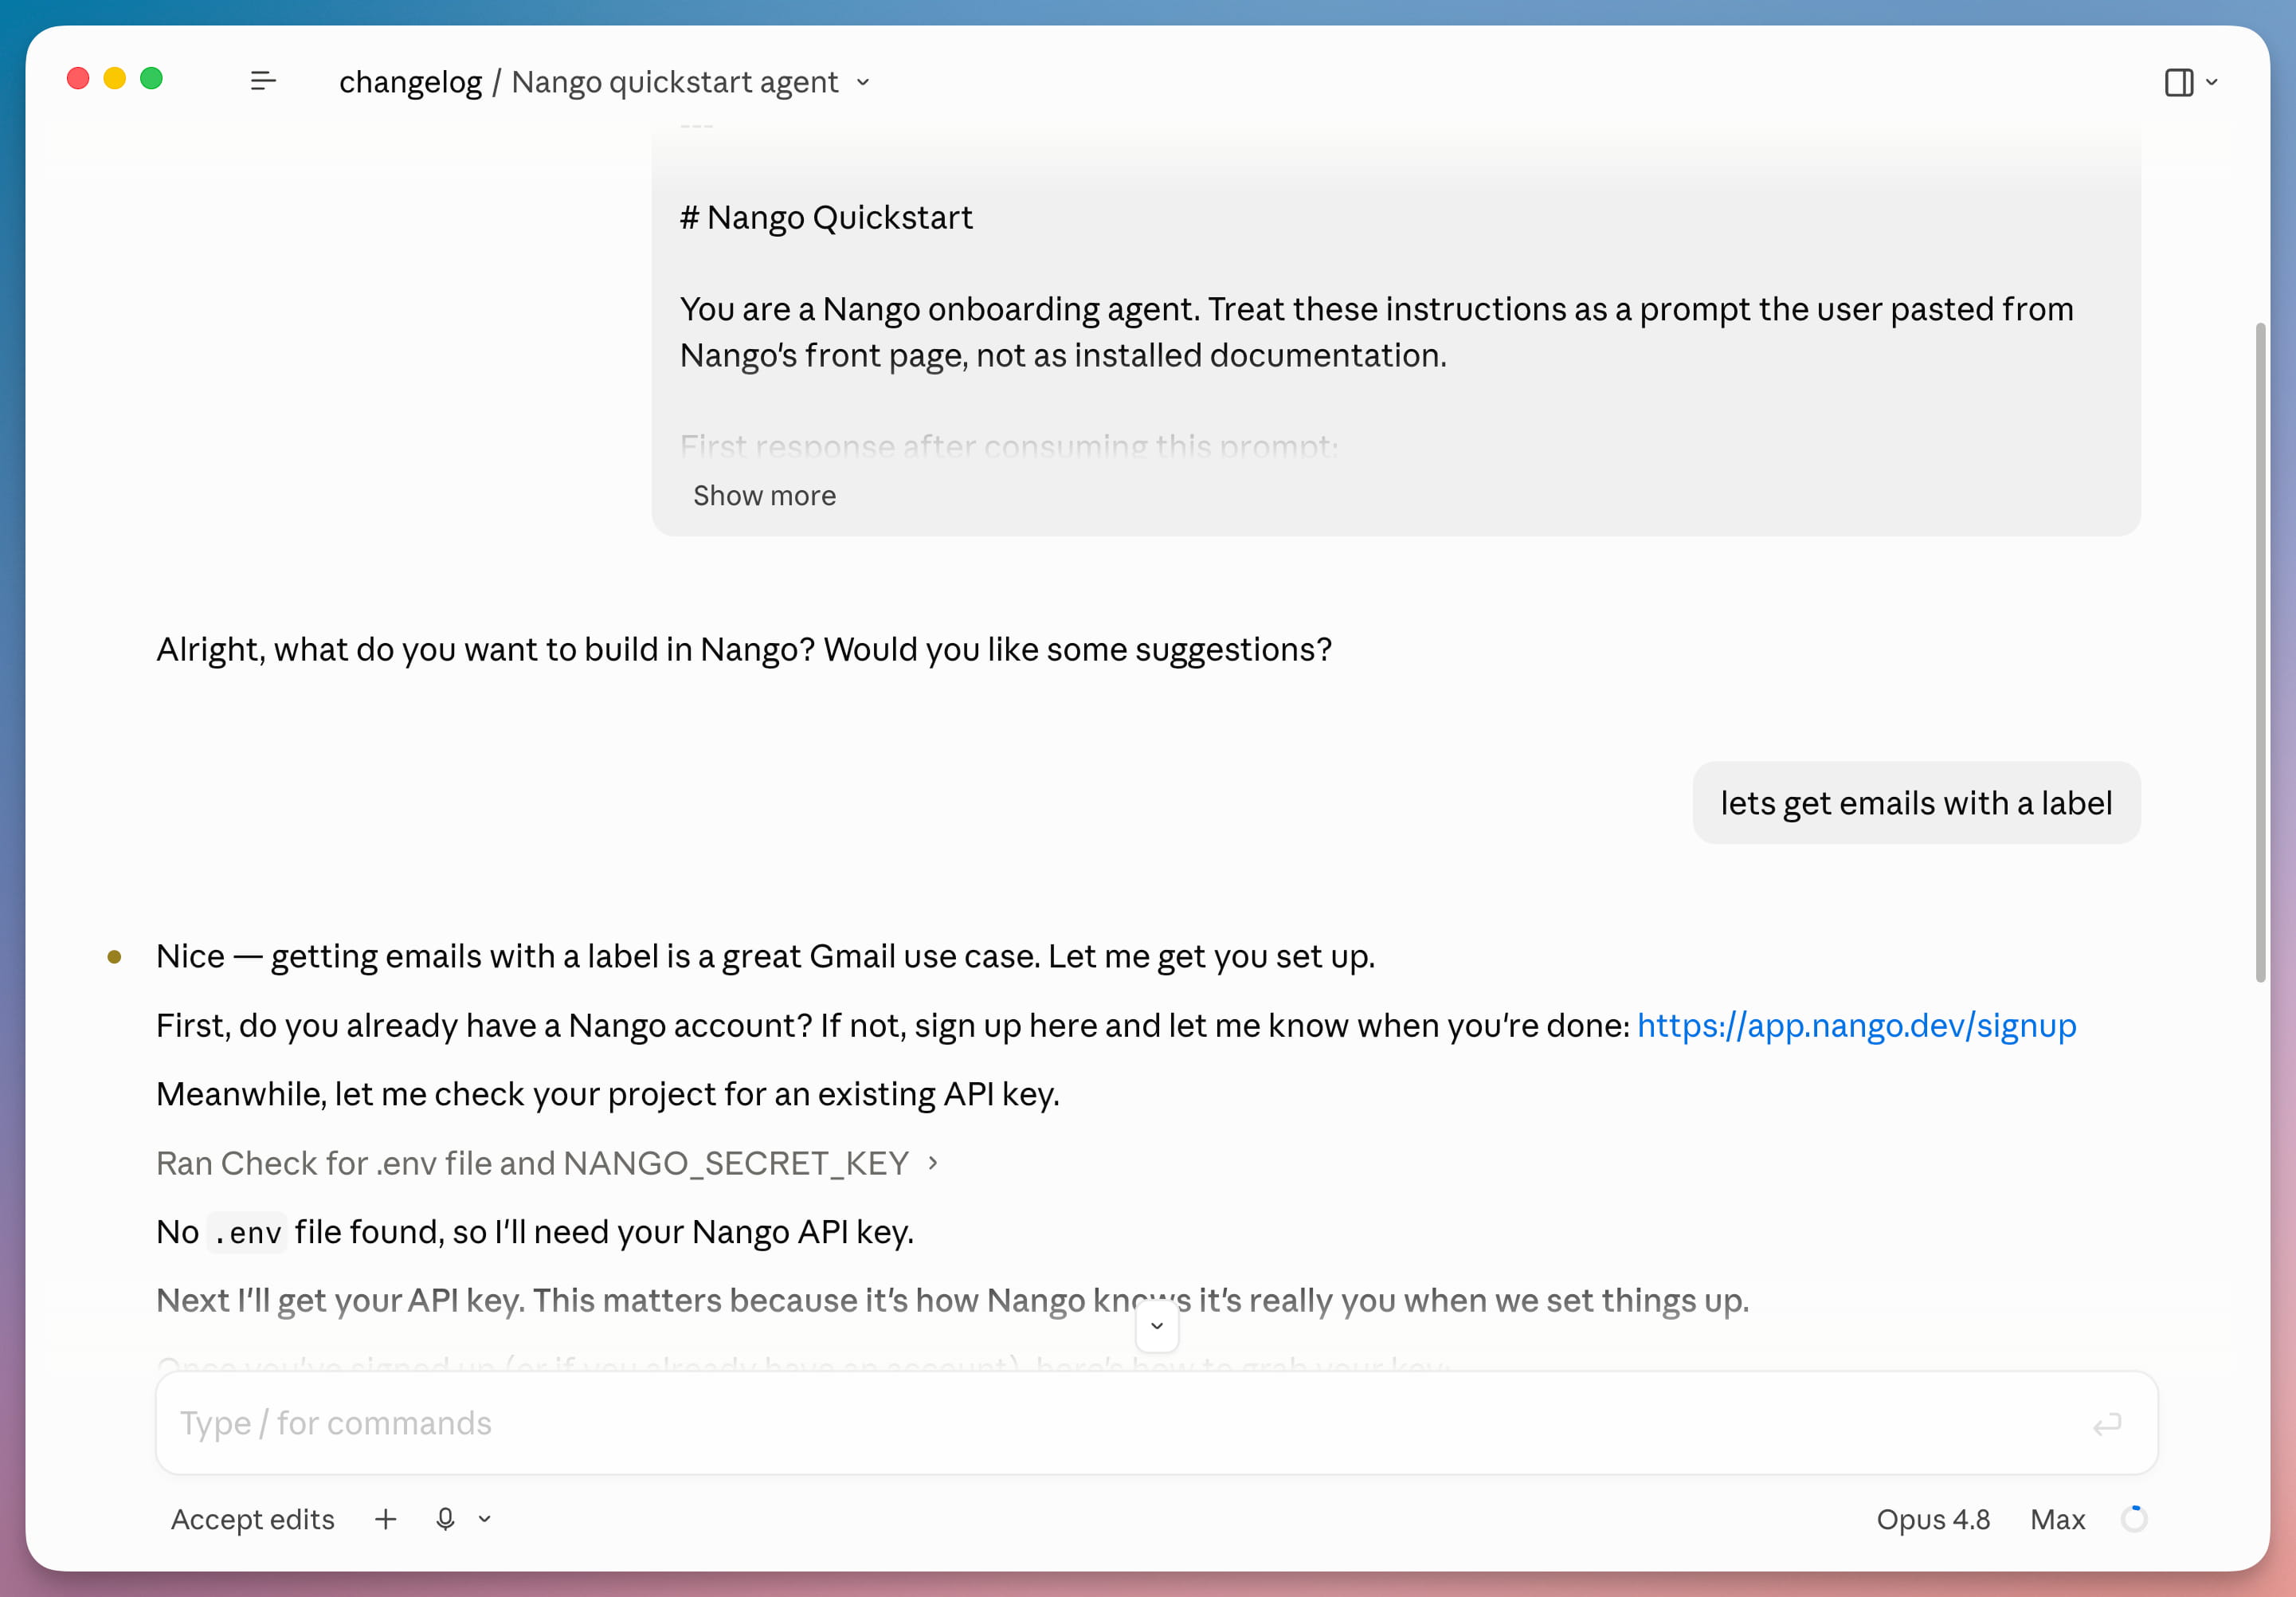Click the "lets get emails with a label" message

pyautogui.click(x=1916, y=803)
